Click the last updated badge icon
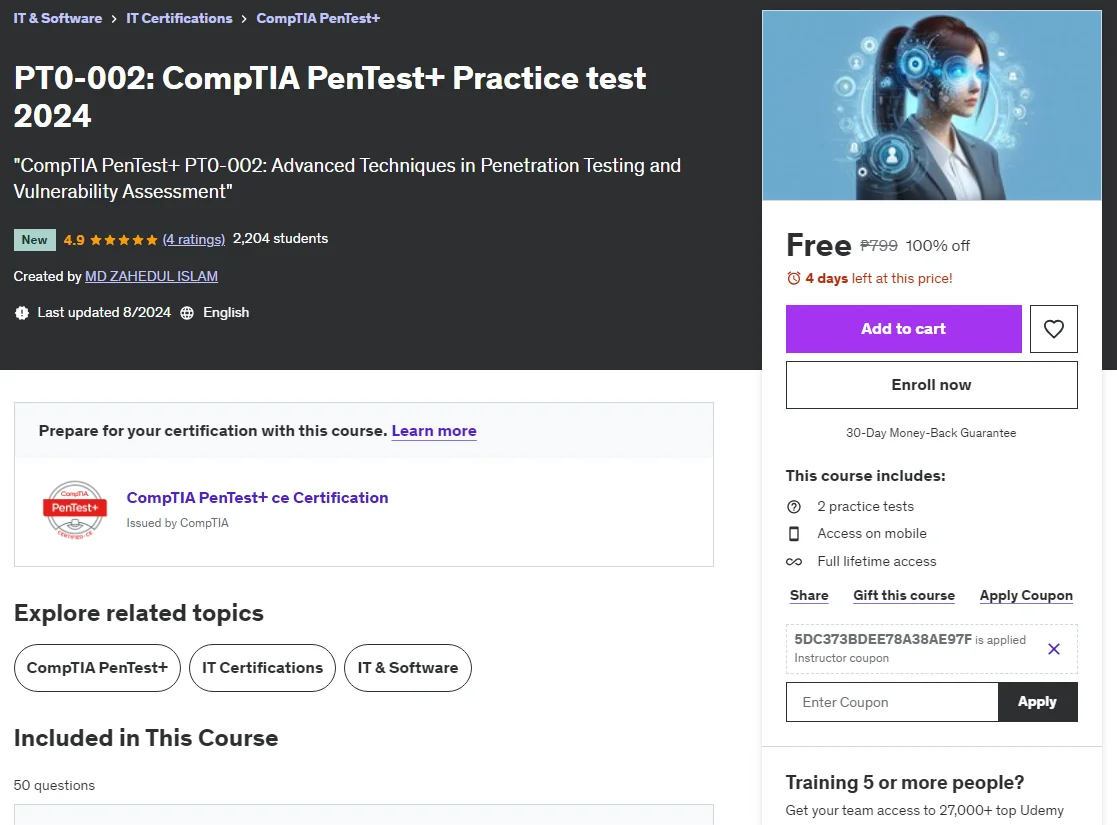Viewport: 1117px width, 825px height. click(22, 313)
